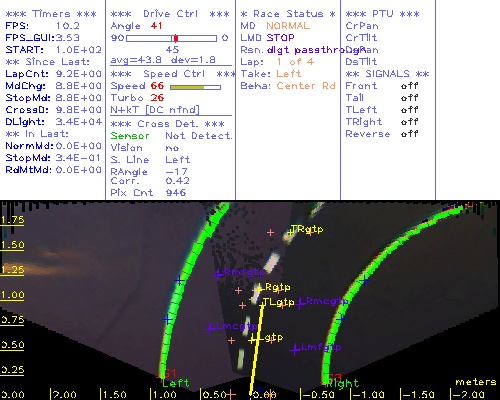
Task: Select the Race Status panel header
Action: point(288,14)
